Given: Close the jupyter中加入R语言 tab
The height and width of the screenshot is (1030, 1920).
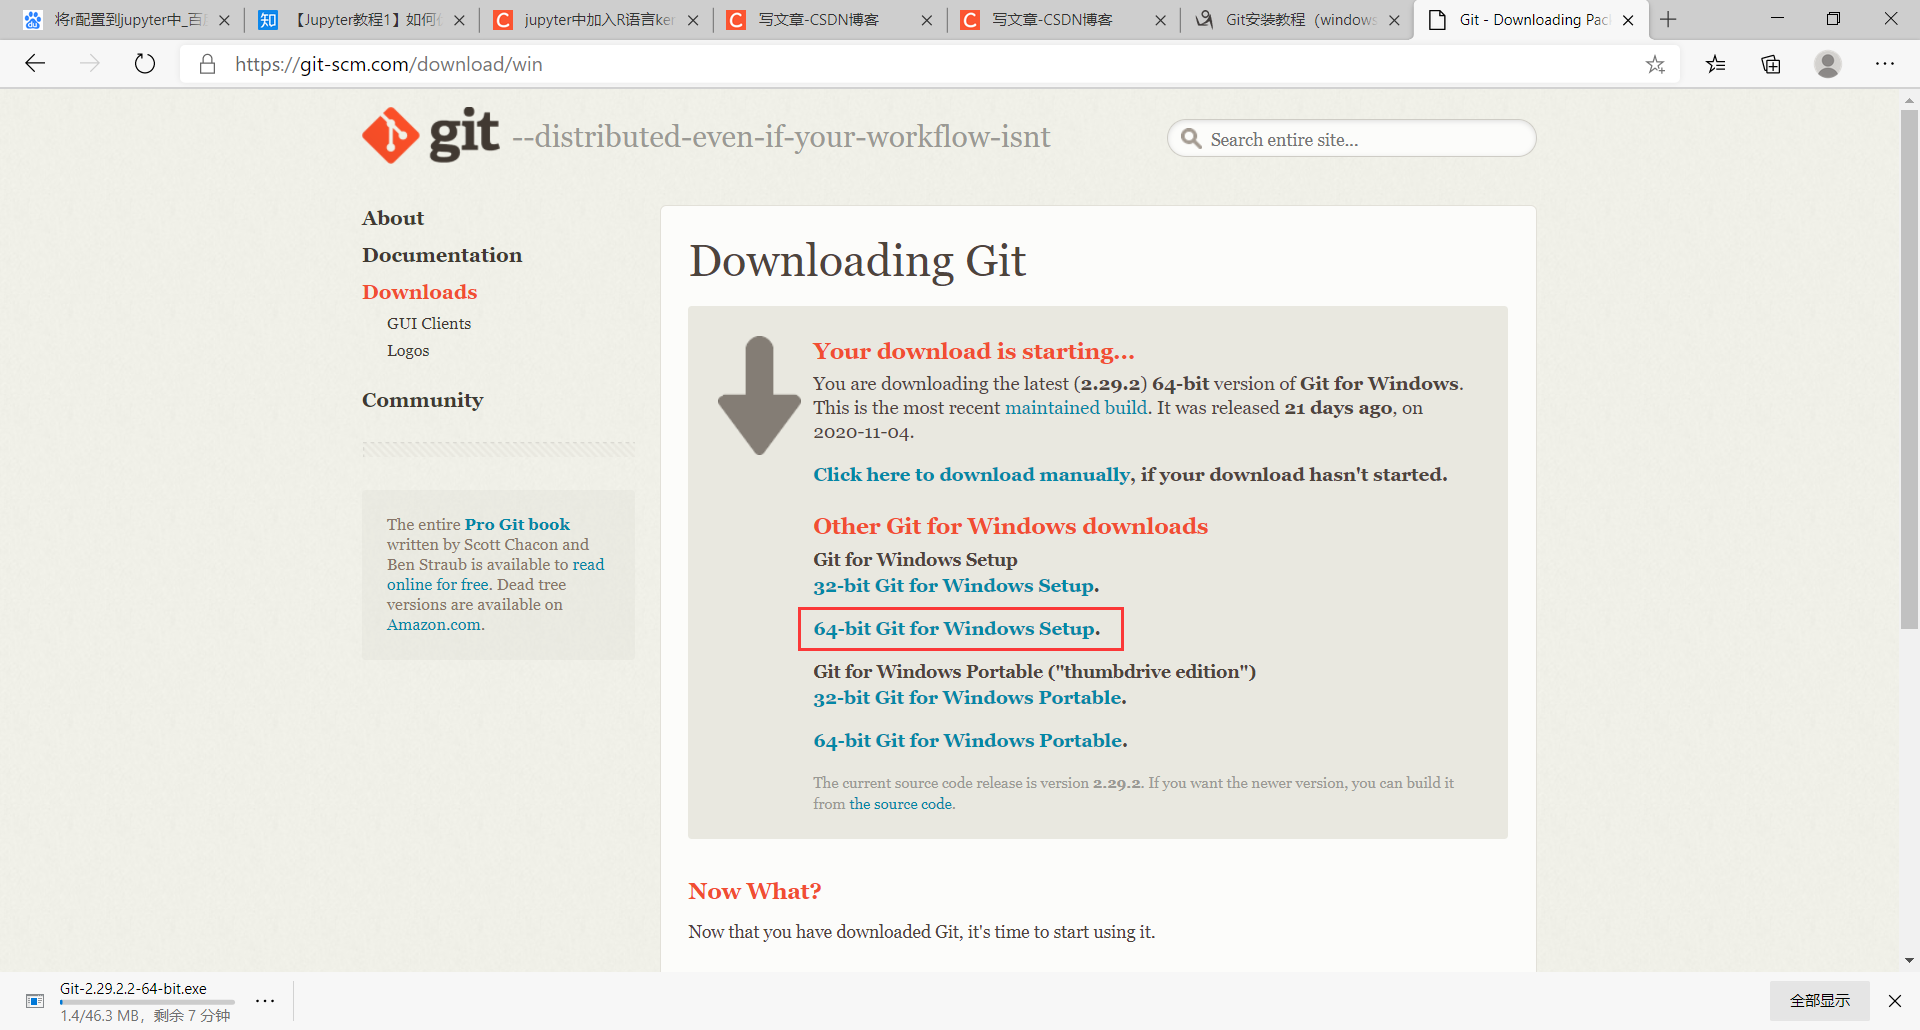Looking at the screenshot, I should (693, 20).
